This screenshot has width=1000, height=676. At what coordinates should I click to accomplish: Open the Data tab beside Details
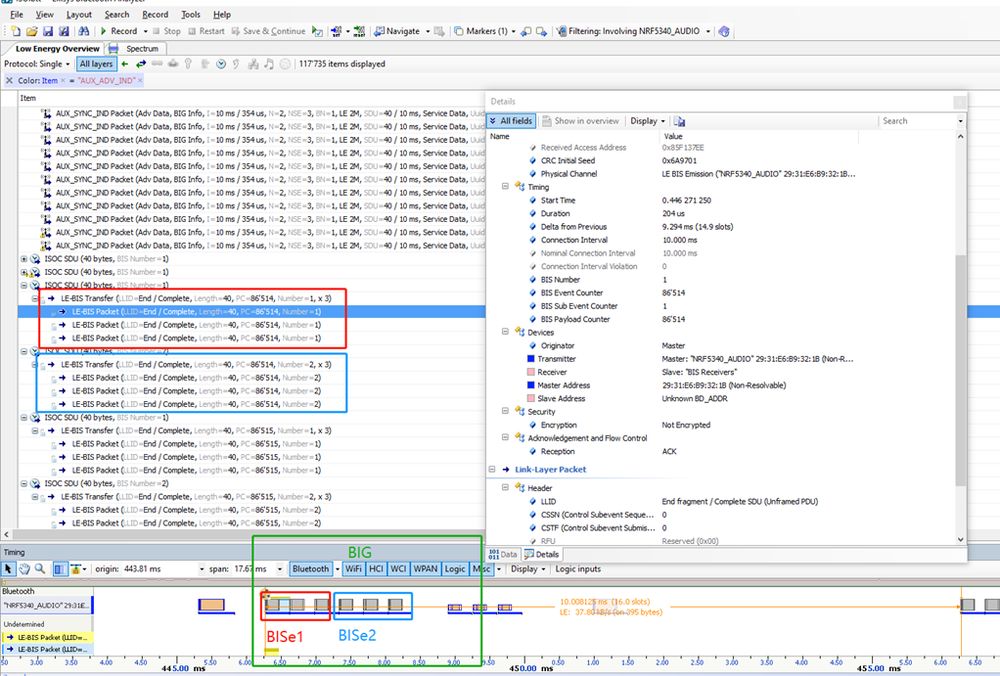pyautogui.click(x=503, y=554)
